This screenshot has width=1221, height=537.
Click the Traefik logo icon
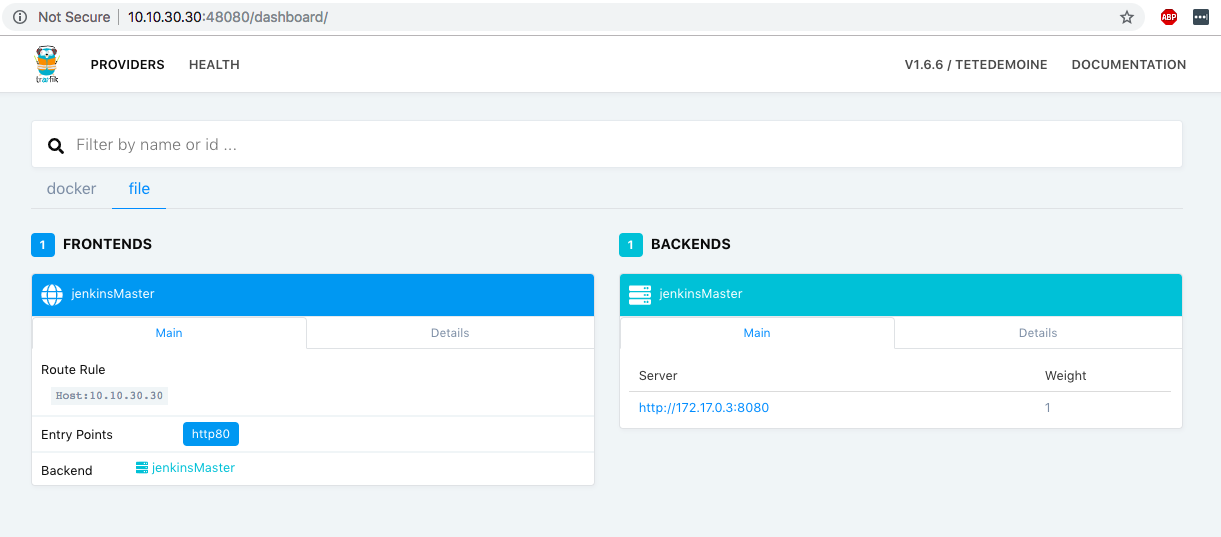click(46, 64)
